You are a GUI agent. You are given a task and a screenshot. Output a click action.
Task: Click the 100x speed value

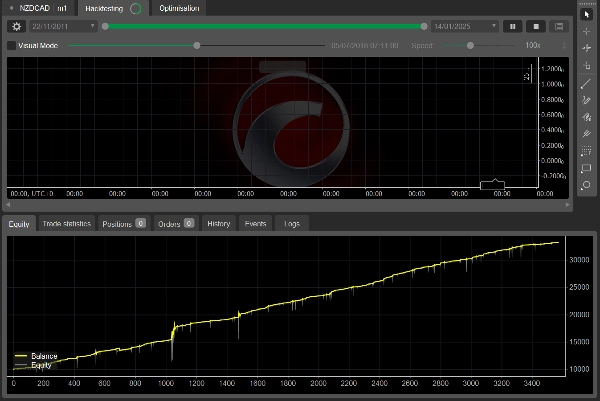pos(533,46)
